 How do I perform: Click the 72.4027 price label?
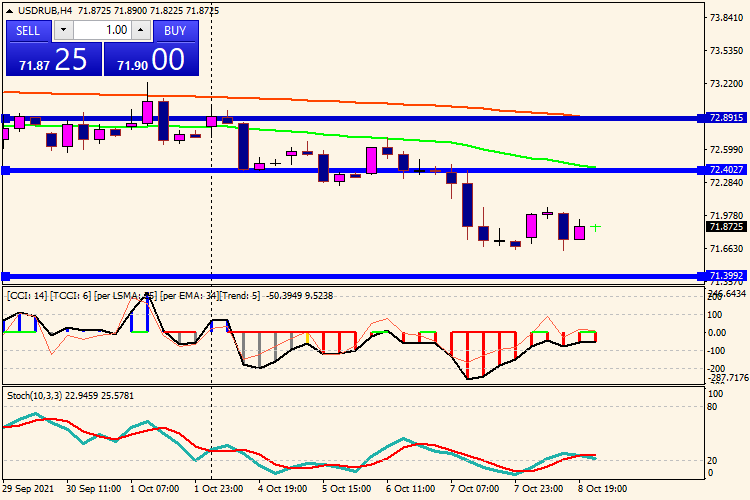(x=726, y=170)
